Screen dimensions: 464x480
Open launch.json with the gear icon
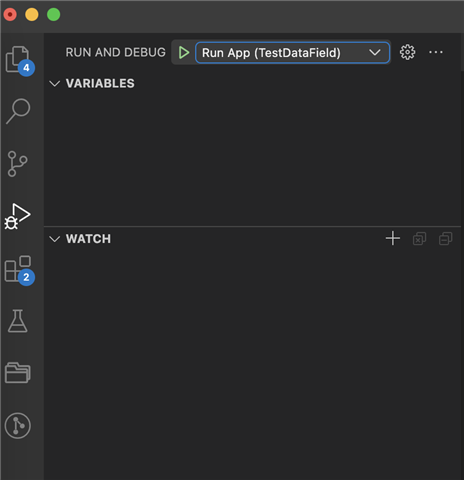[x=407, y=52]
